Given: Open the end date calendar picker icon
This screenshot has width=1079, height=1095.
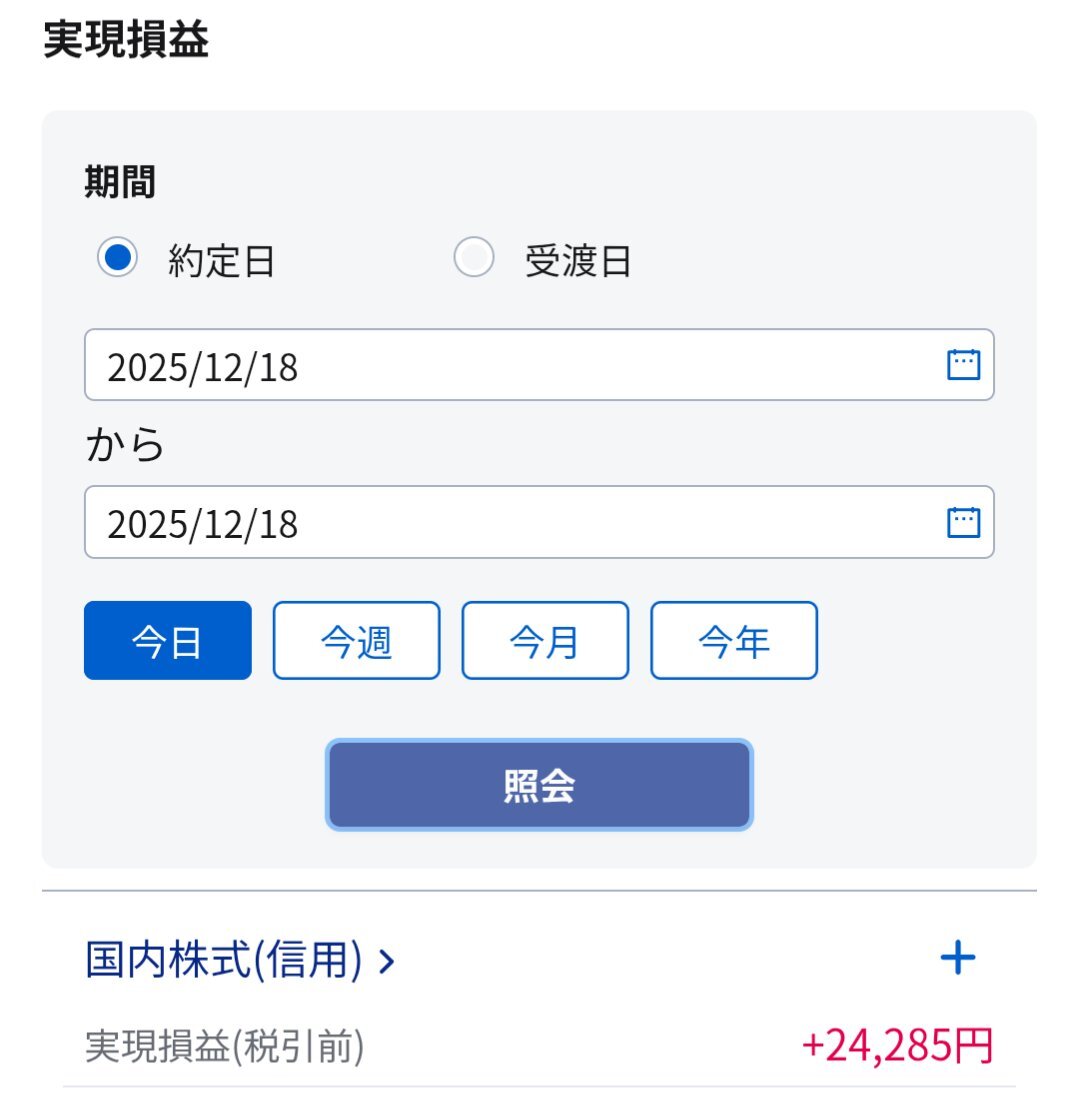Looking at the screenshot, I should tap(963, 522).
